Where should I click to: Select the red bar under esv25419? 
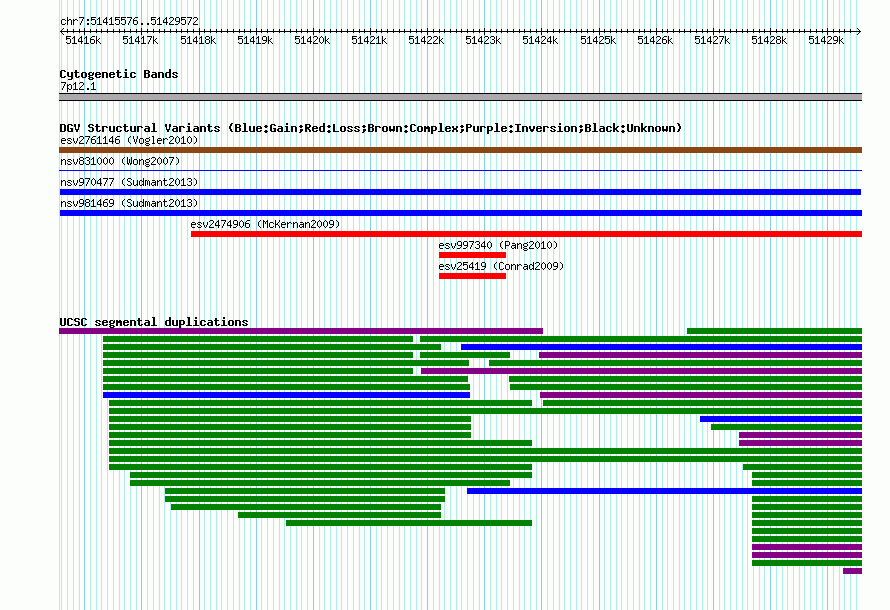(x=472, y=276)
